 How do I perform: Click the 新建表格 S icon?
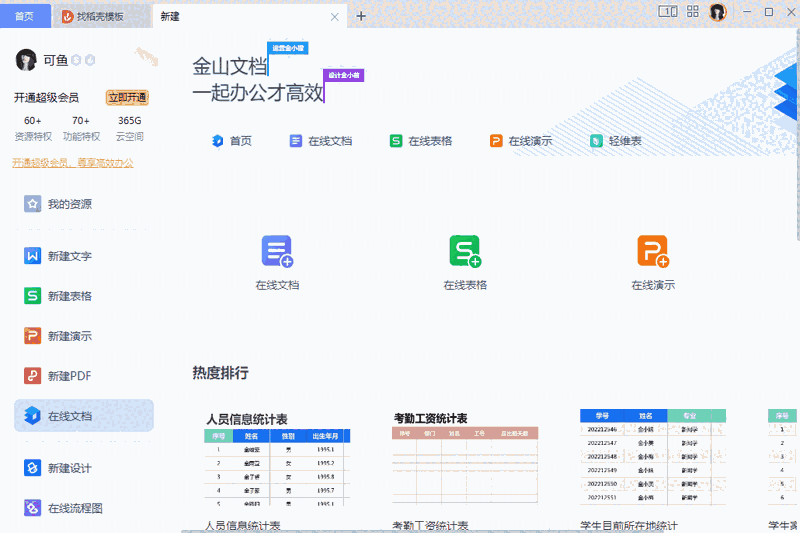[x=33, y=296]
